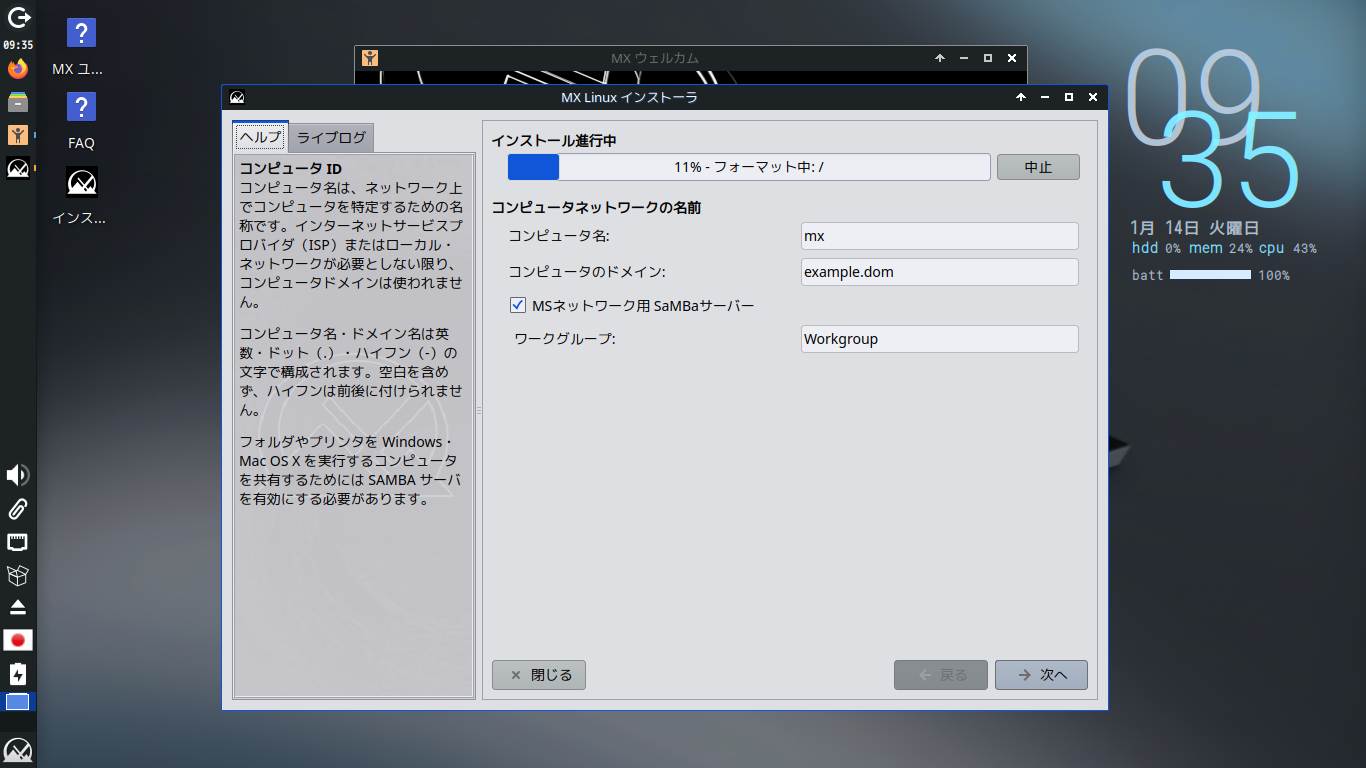Click the 閉じる button
This screenshot has height=768, width=1366.
539,675
